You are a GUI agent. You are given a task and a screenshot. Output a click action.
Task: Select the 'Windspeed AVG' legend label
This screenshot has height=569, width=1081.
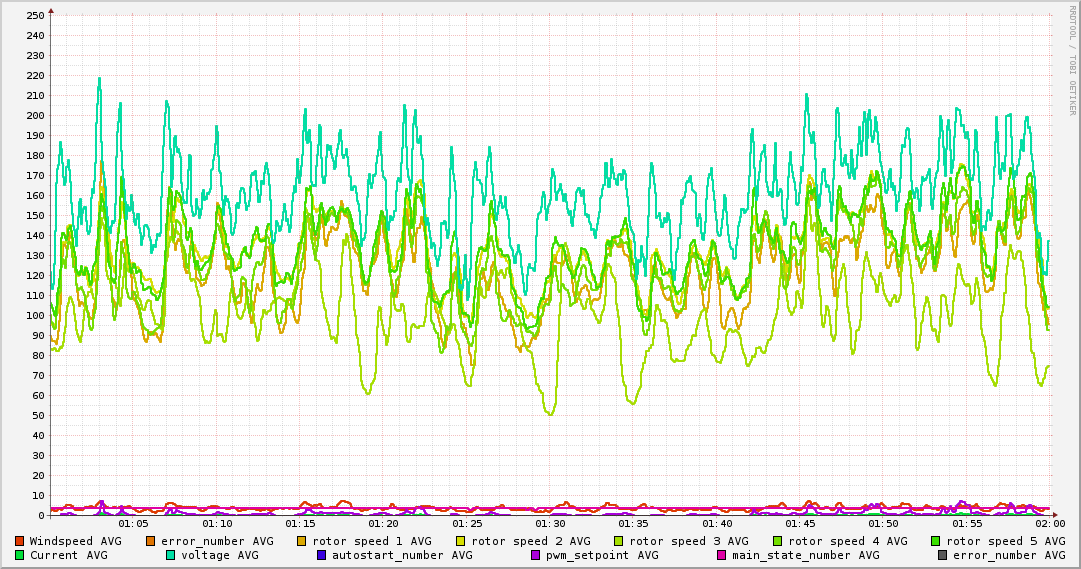coord(75,541)
